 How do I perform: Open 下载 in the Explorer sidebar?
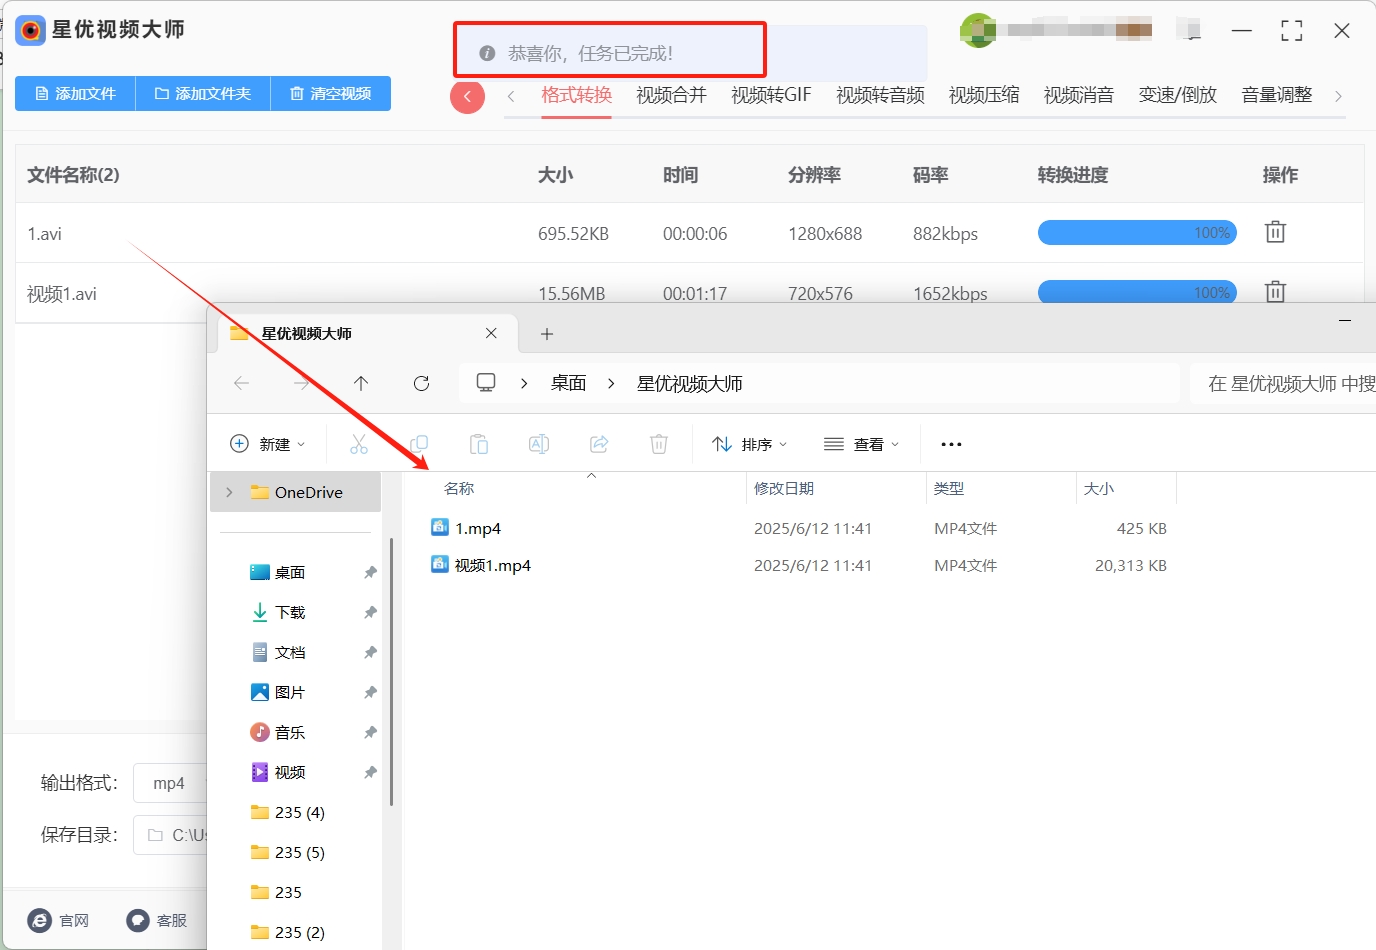coord(290,612)
